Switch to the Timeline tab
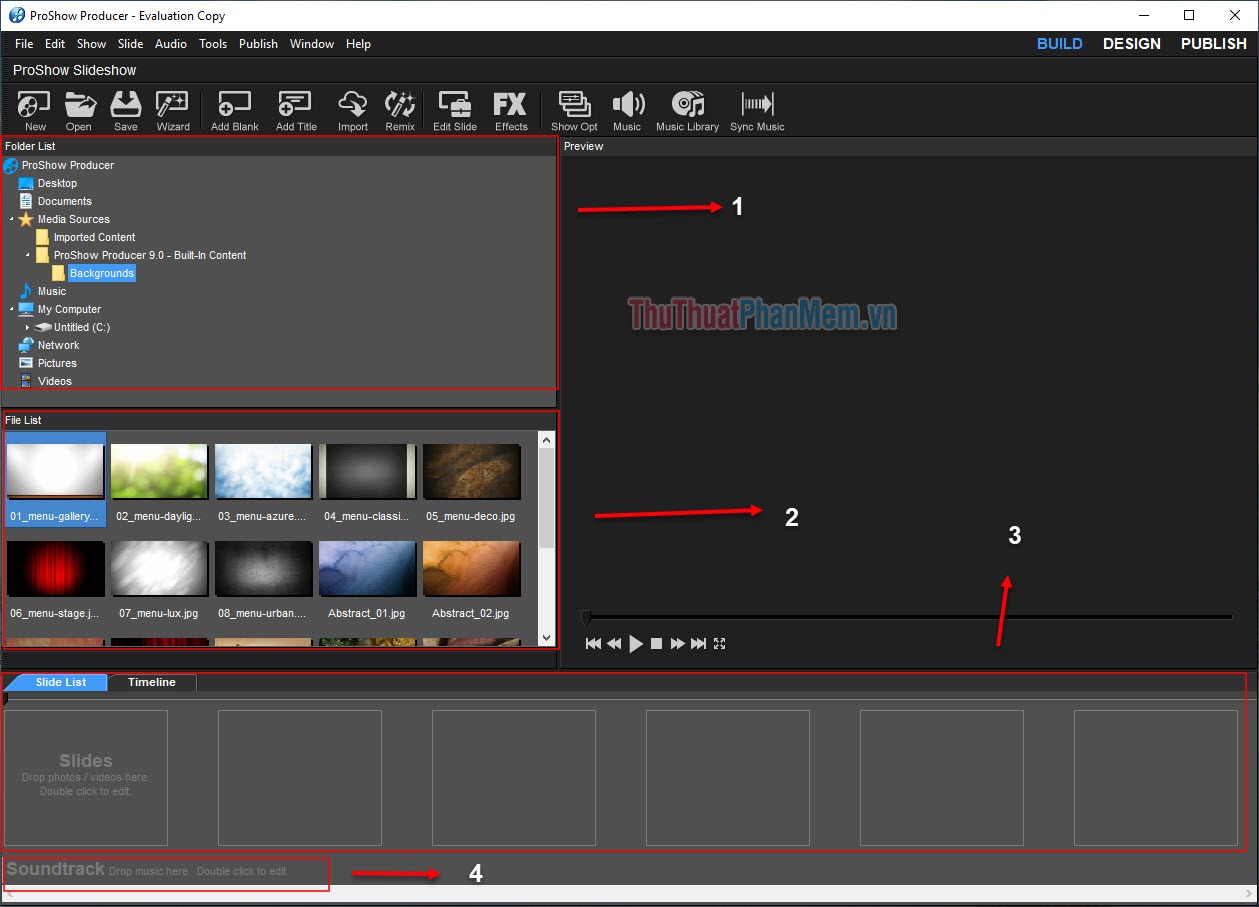 click(151, 682)
